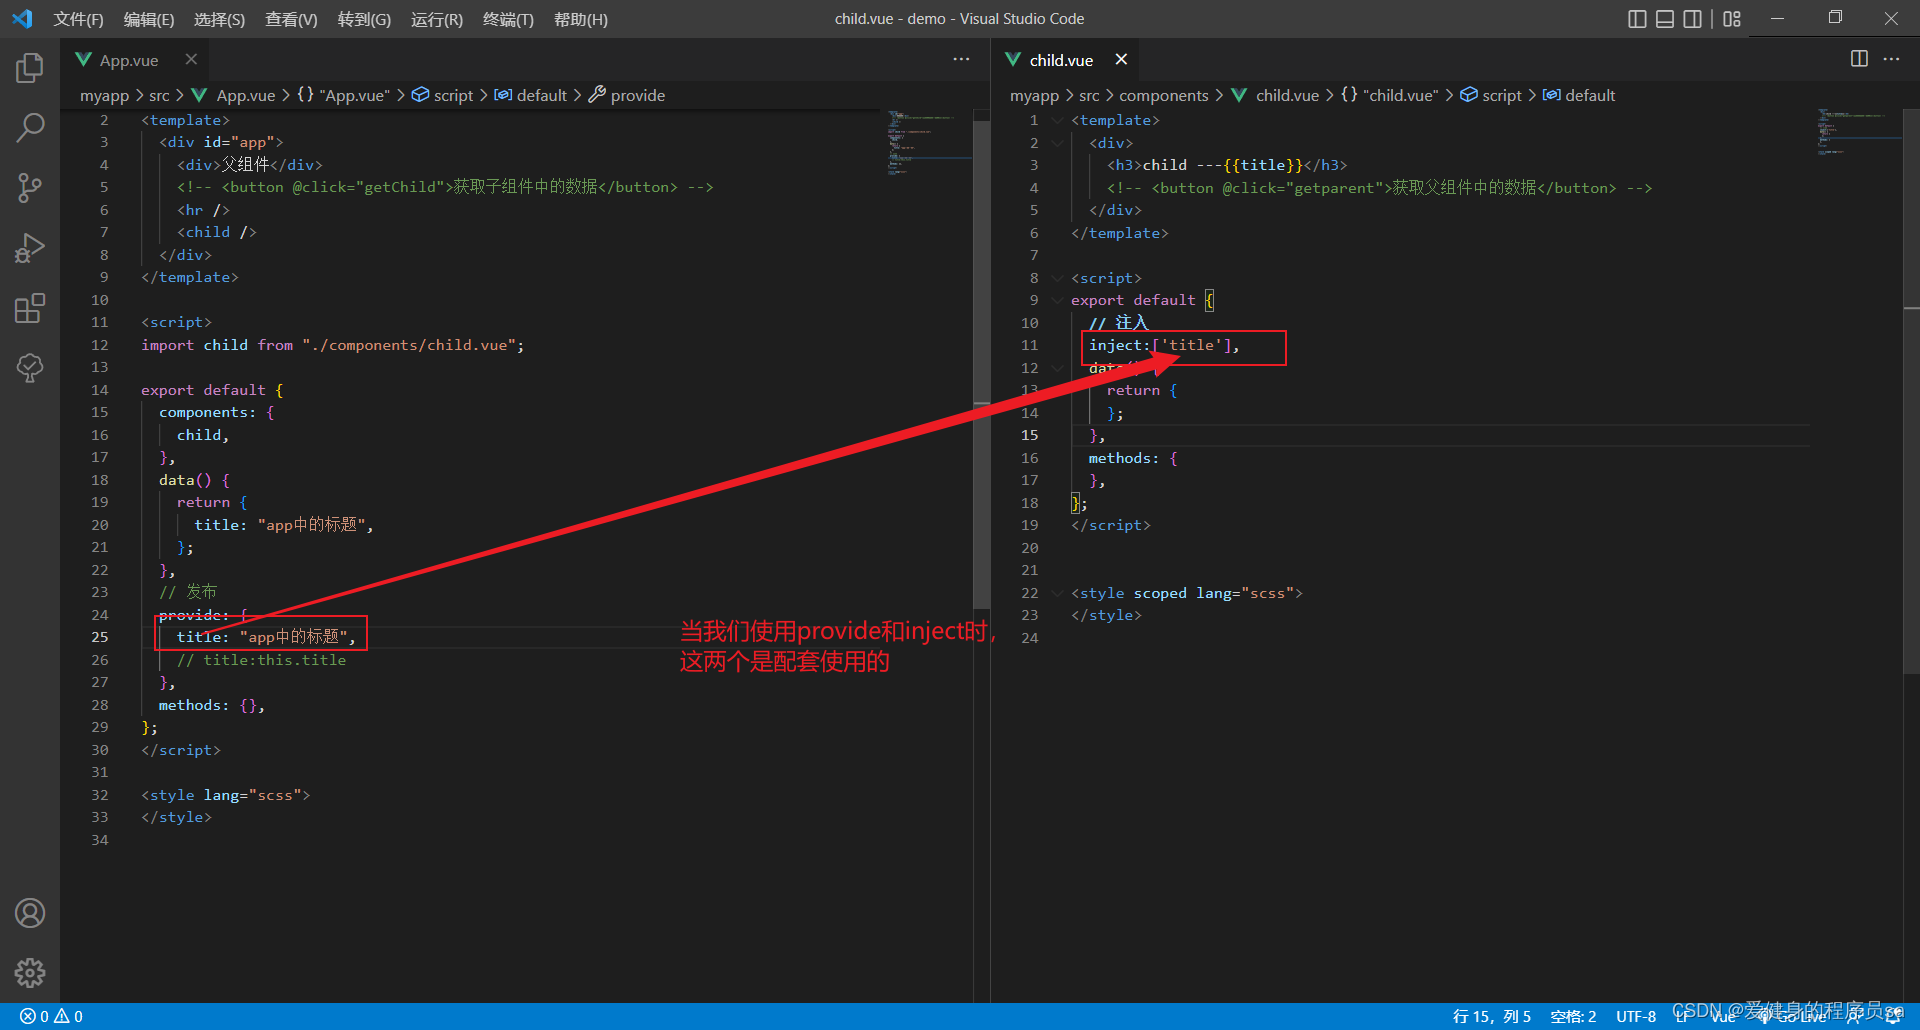The image size is (1920, 1030).
Task: Click UTF-8 encoding in status bar
Action: [x=1636, y=1016]
